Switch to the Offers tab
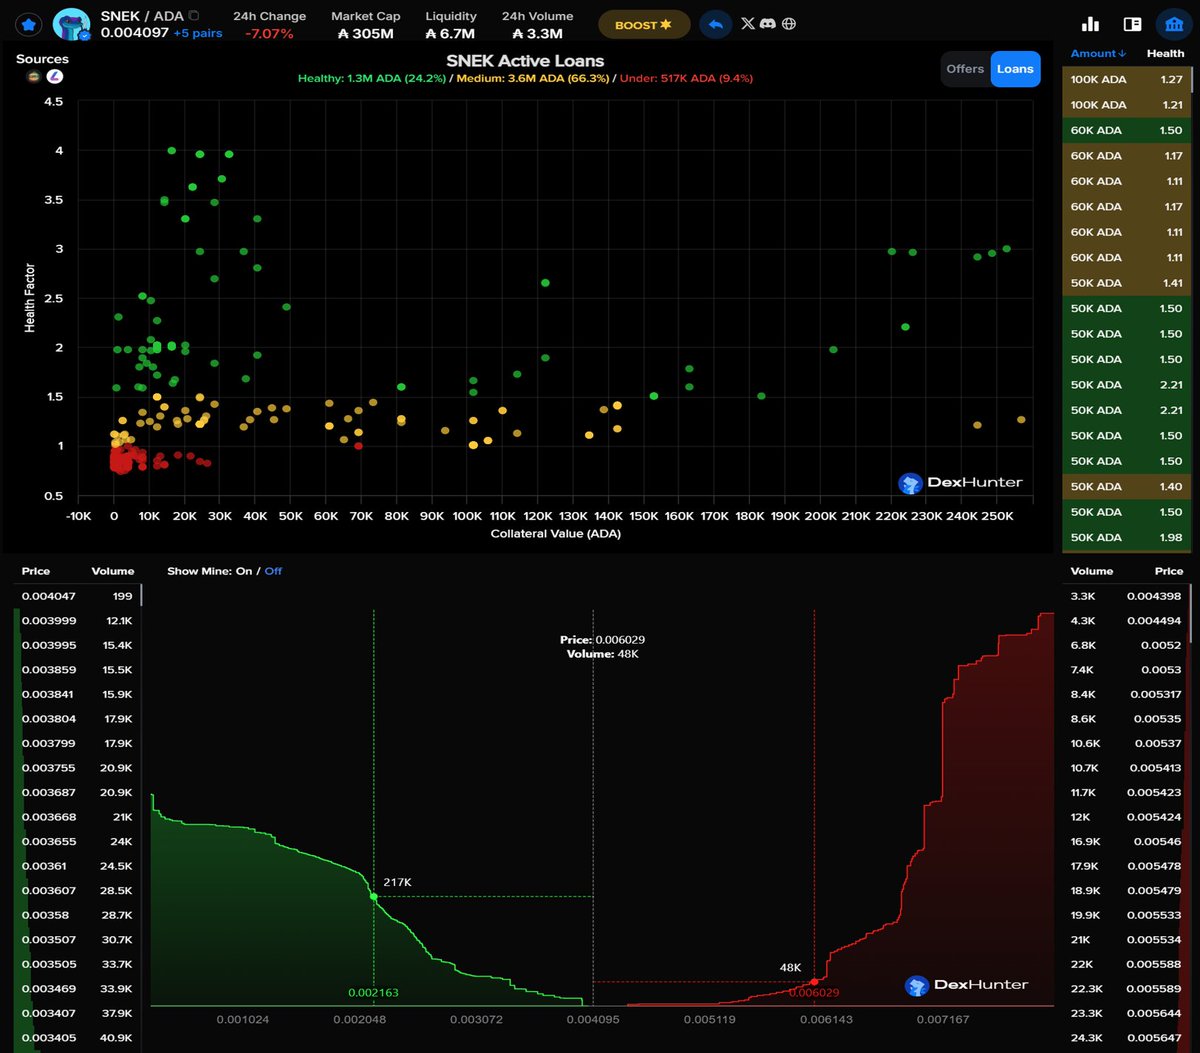This screenshot has width=1200, height=1053. coord(965,69)
